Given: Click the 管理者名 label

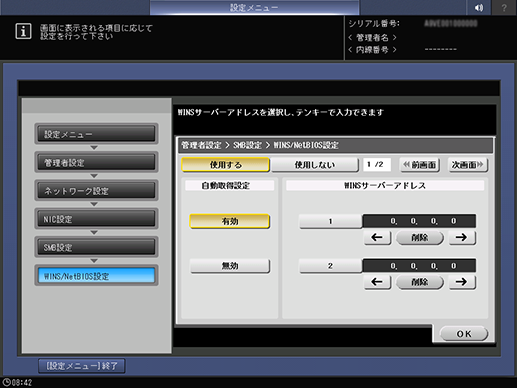Looking at the screenshot, I should point(372,38).
